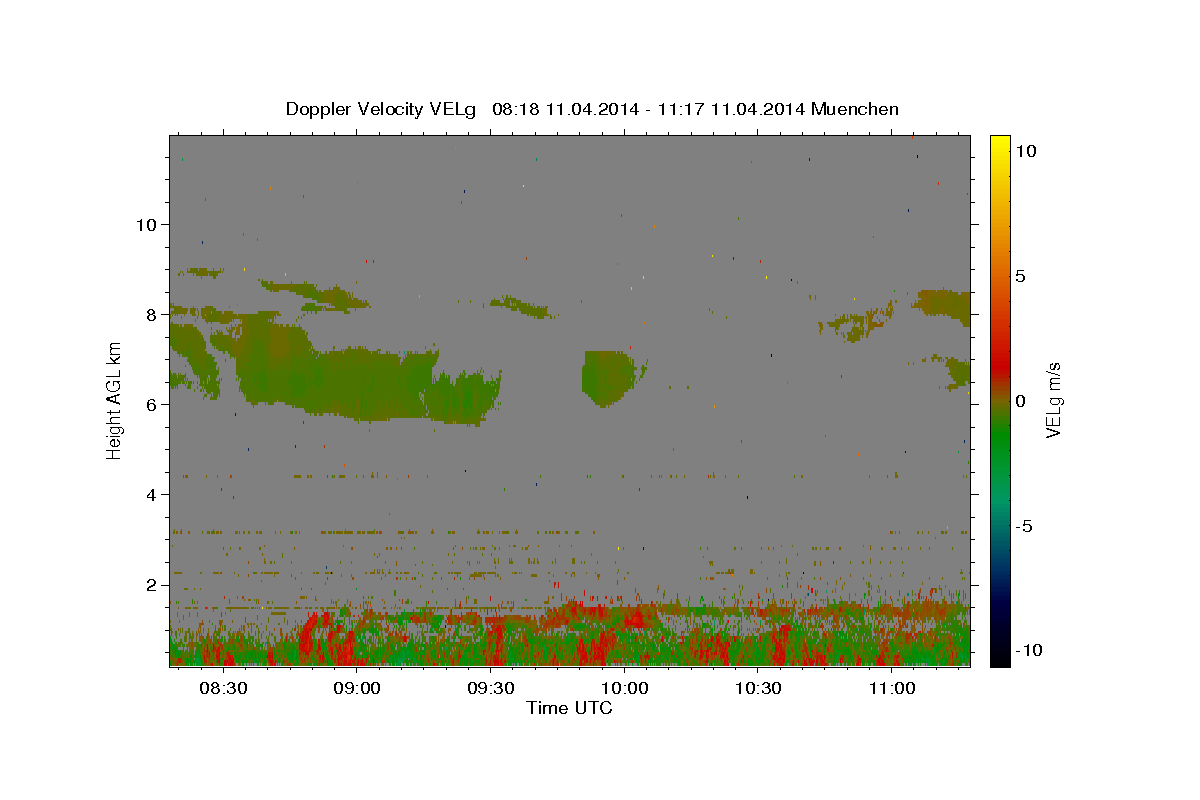Click the VELg m/s colorbar title
This screenshot has width=1200, height=800.
click(x=1054, y=400)
